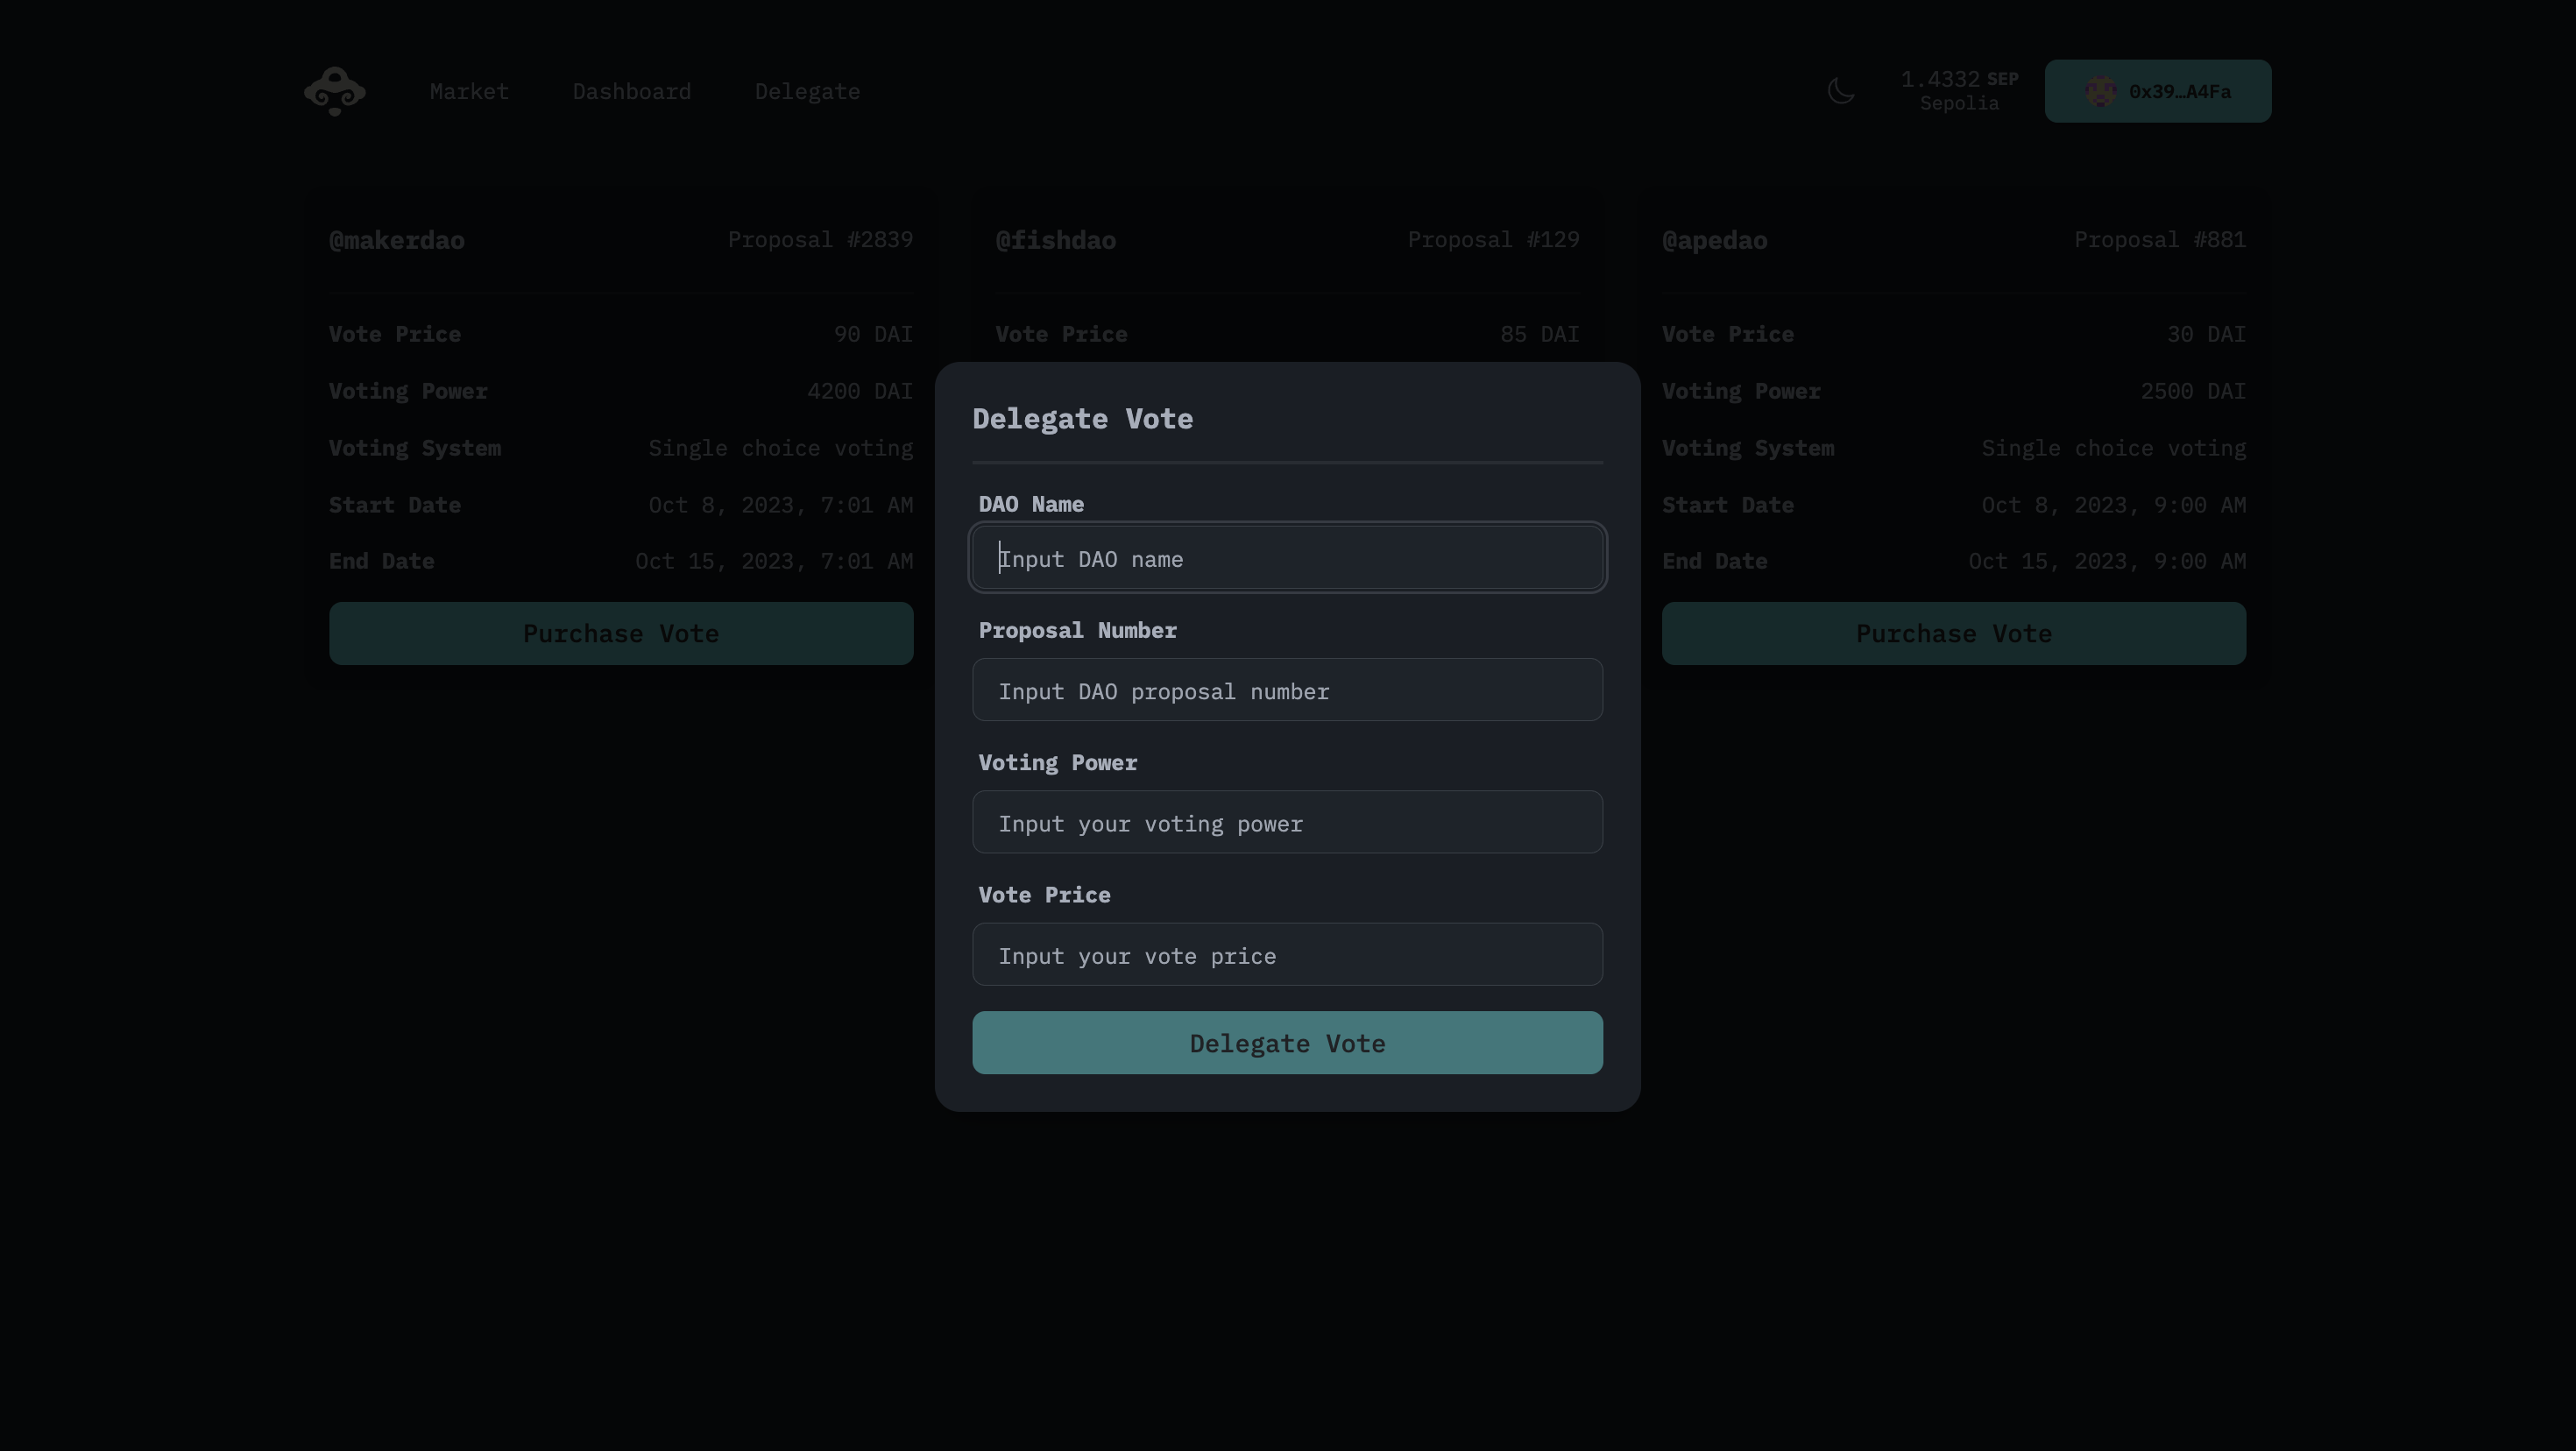Select the @makerdao card title
This screenshot has width=2576, height=1451.
point(397,241)
